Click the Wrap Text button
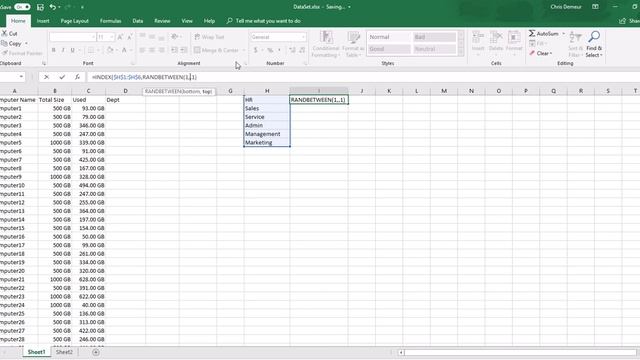Screen dimensions: 640x360 (x=209, y=37)
